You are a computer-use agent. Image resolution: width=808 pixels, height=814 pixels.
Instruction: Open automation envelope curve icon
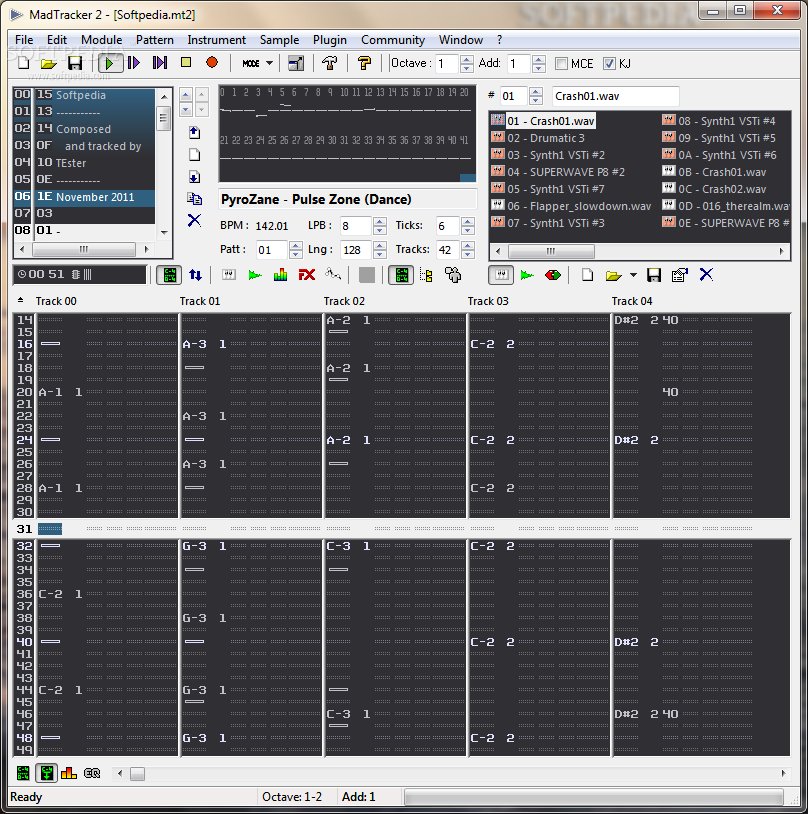pos(333,274)
